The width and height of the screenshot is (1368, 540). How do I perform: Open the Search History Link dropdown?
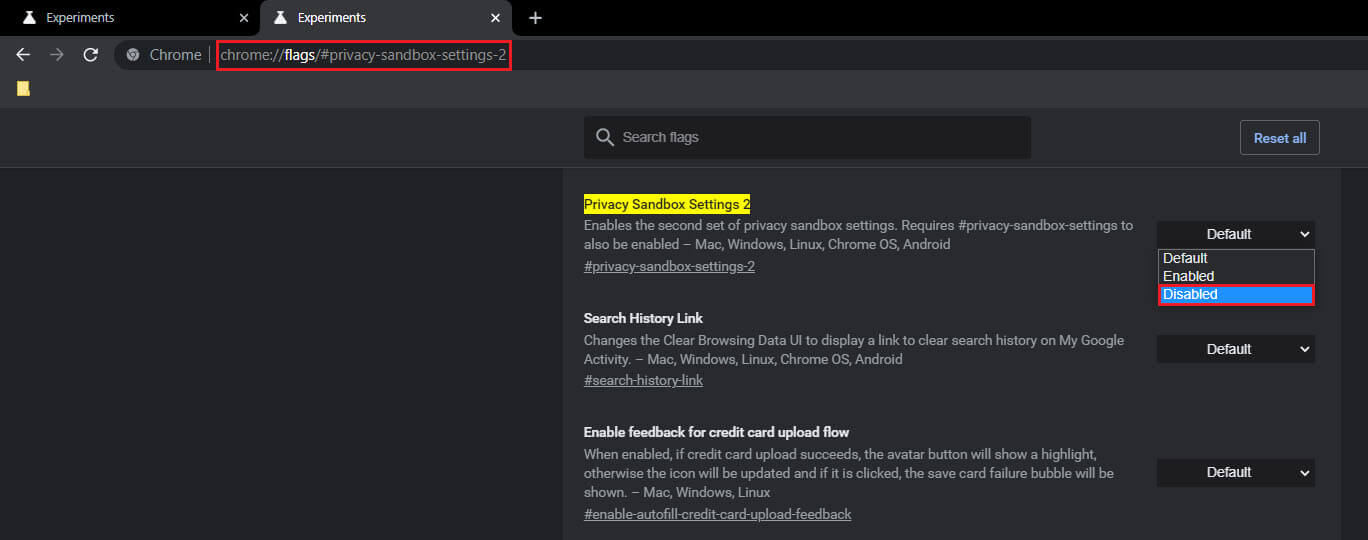point(1236,349)
